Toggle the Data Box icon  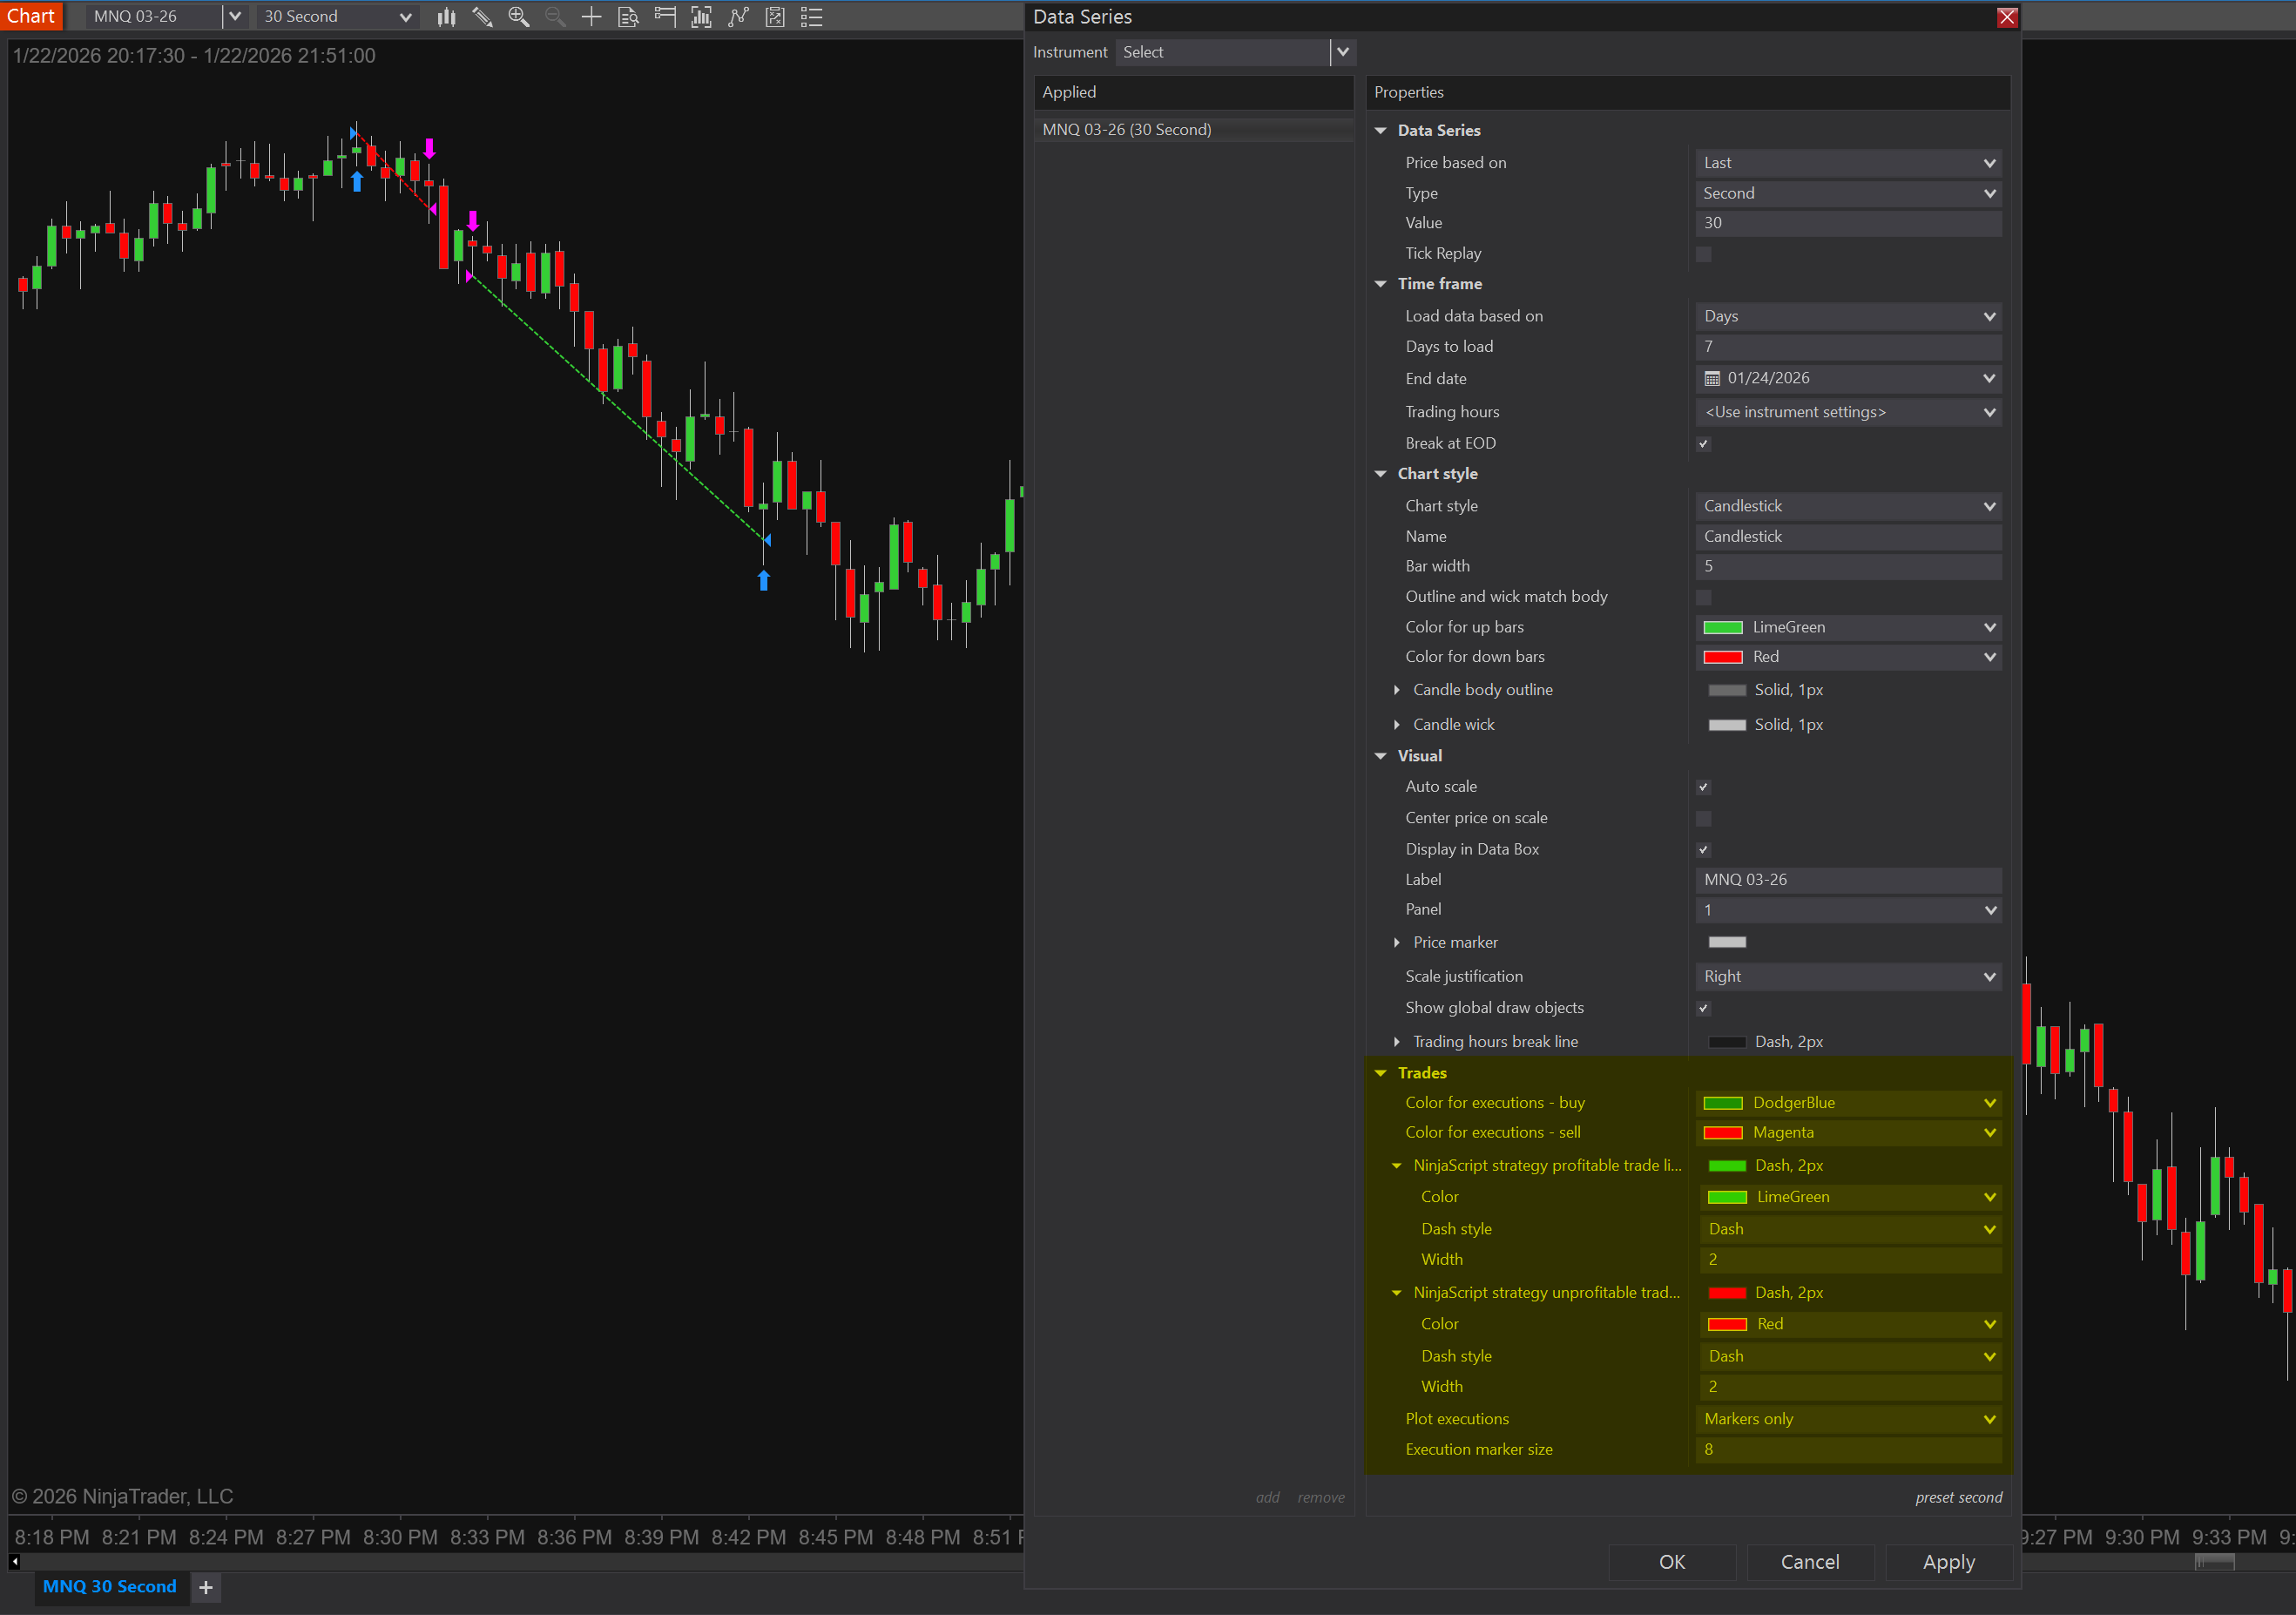pos(628,17)
